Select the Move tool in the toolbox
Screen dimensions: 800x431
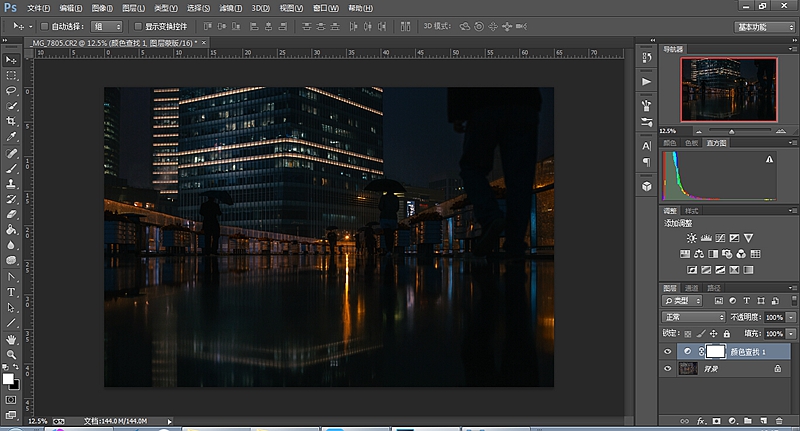tap(11, 60)
